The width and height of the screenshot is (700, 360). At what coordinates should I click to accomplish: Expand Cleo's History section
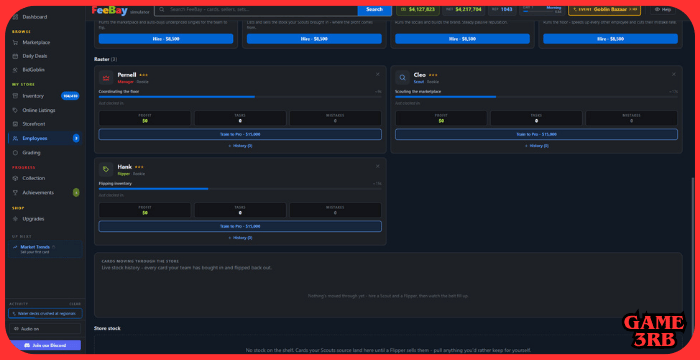click(x=536, y=146)
